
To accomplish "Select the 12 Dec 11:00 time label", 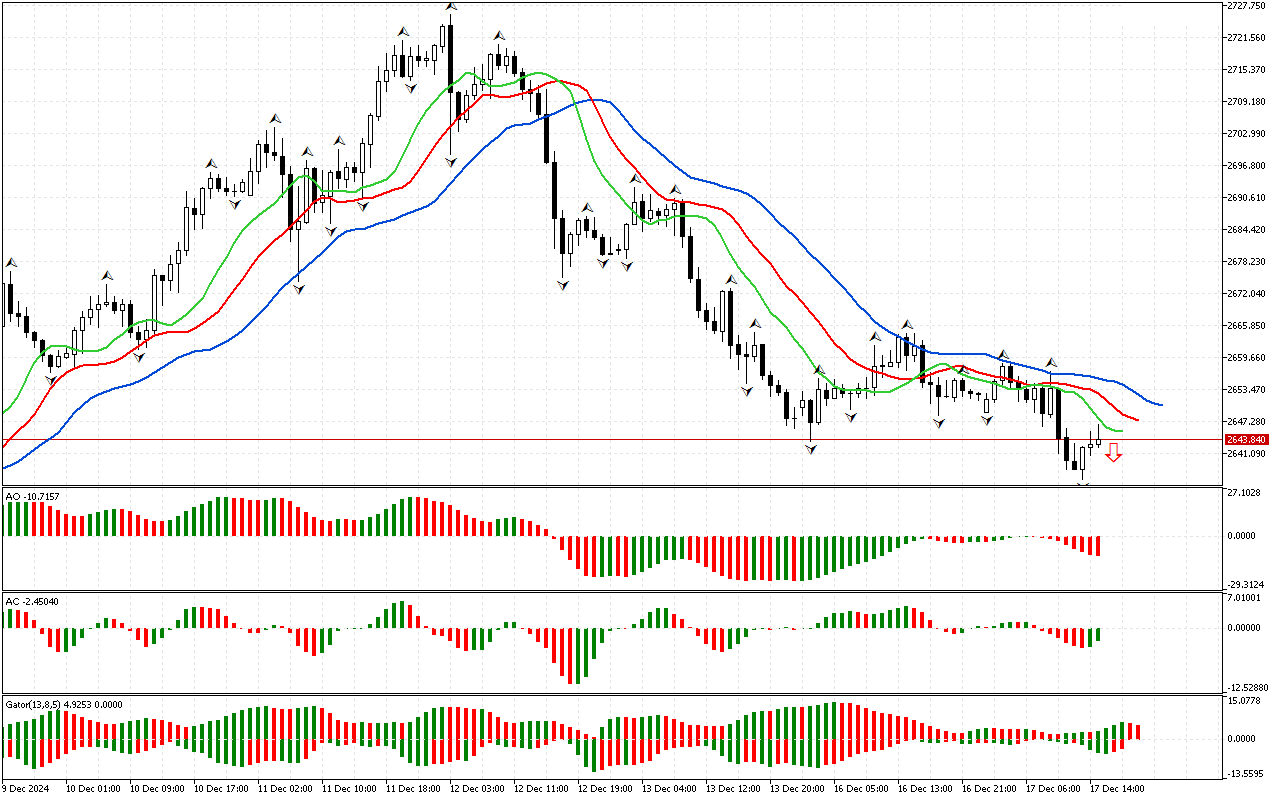I will pyautogui.click(x=541, y=788).
